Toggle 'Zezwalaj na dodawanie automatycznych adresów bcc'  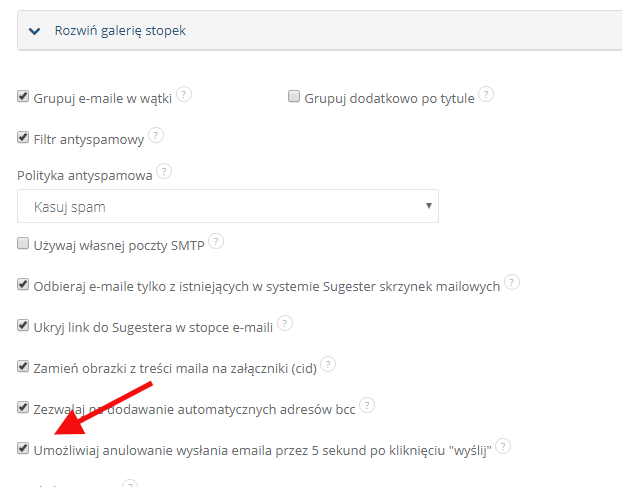[23, 407]
